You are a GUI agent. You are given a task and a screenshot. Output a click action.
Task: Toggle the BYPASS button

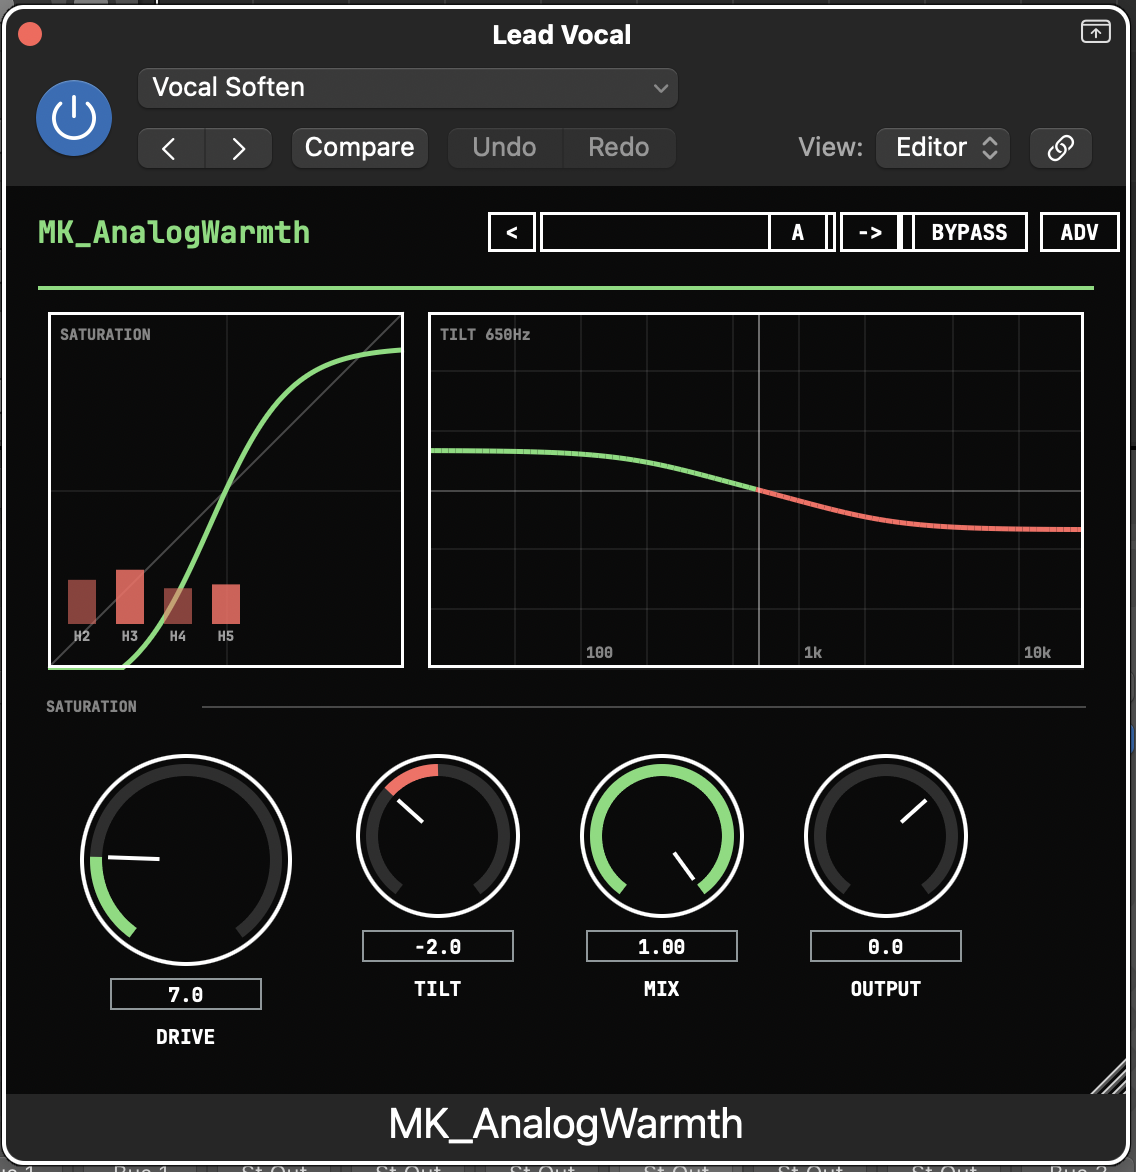point(969,232)
